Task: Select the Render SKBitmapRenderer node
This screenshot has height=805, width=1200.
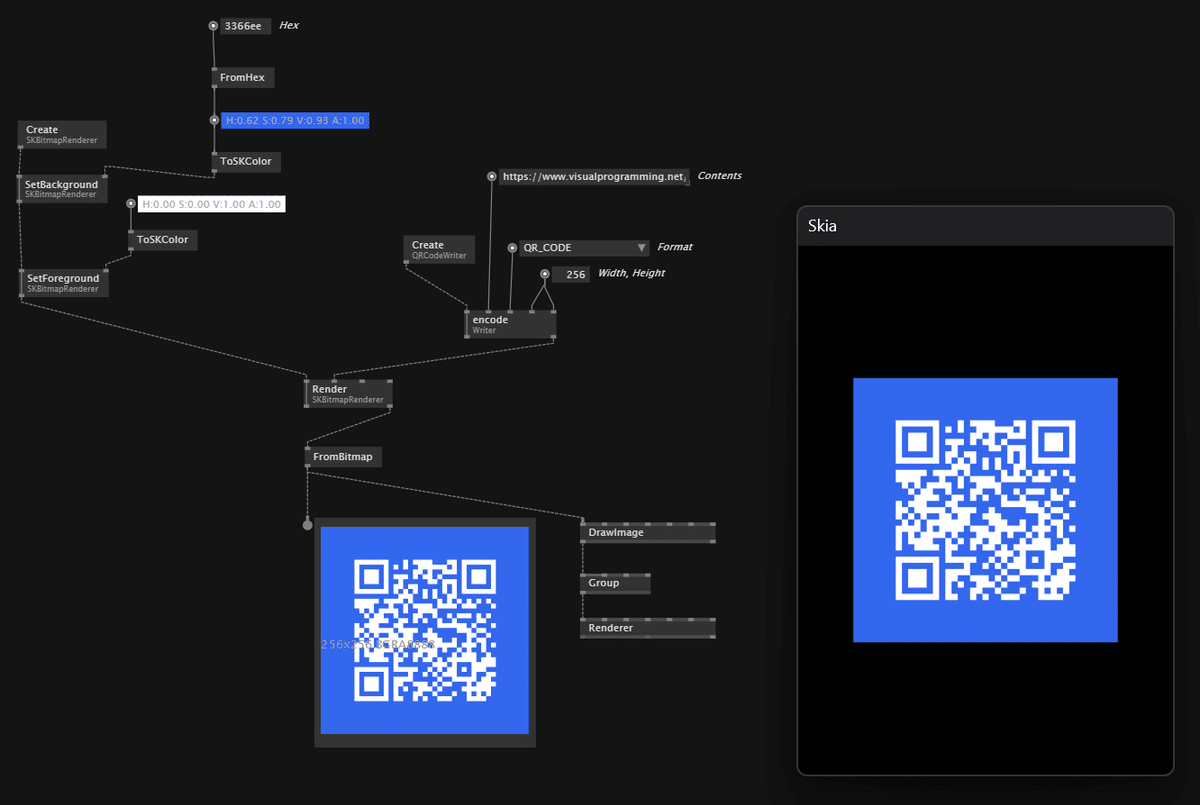Action: pos(349,393)
